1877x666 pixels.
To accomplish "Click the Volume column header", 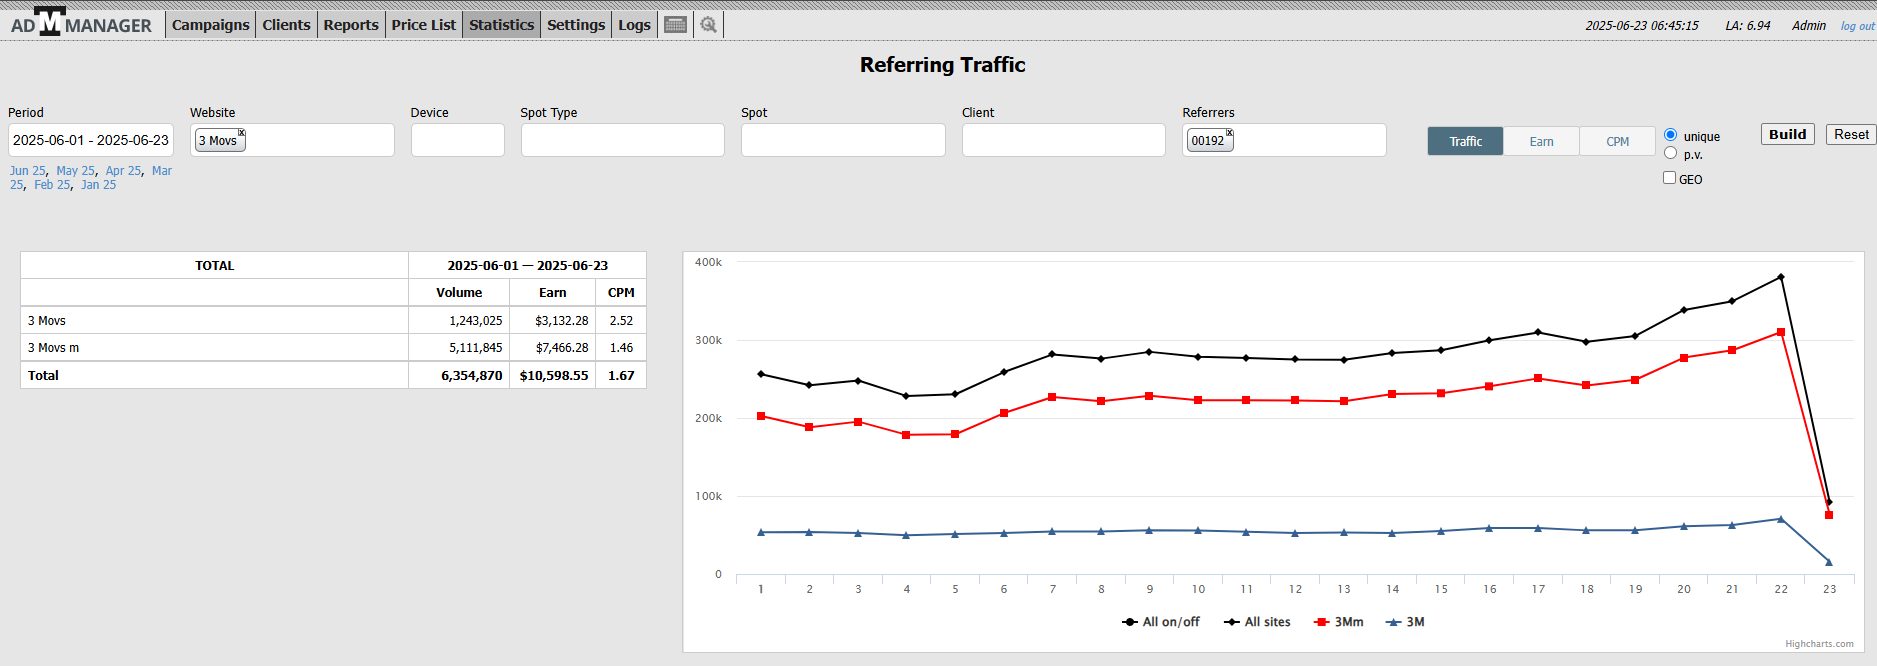I will click(459, 293).
